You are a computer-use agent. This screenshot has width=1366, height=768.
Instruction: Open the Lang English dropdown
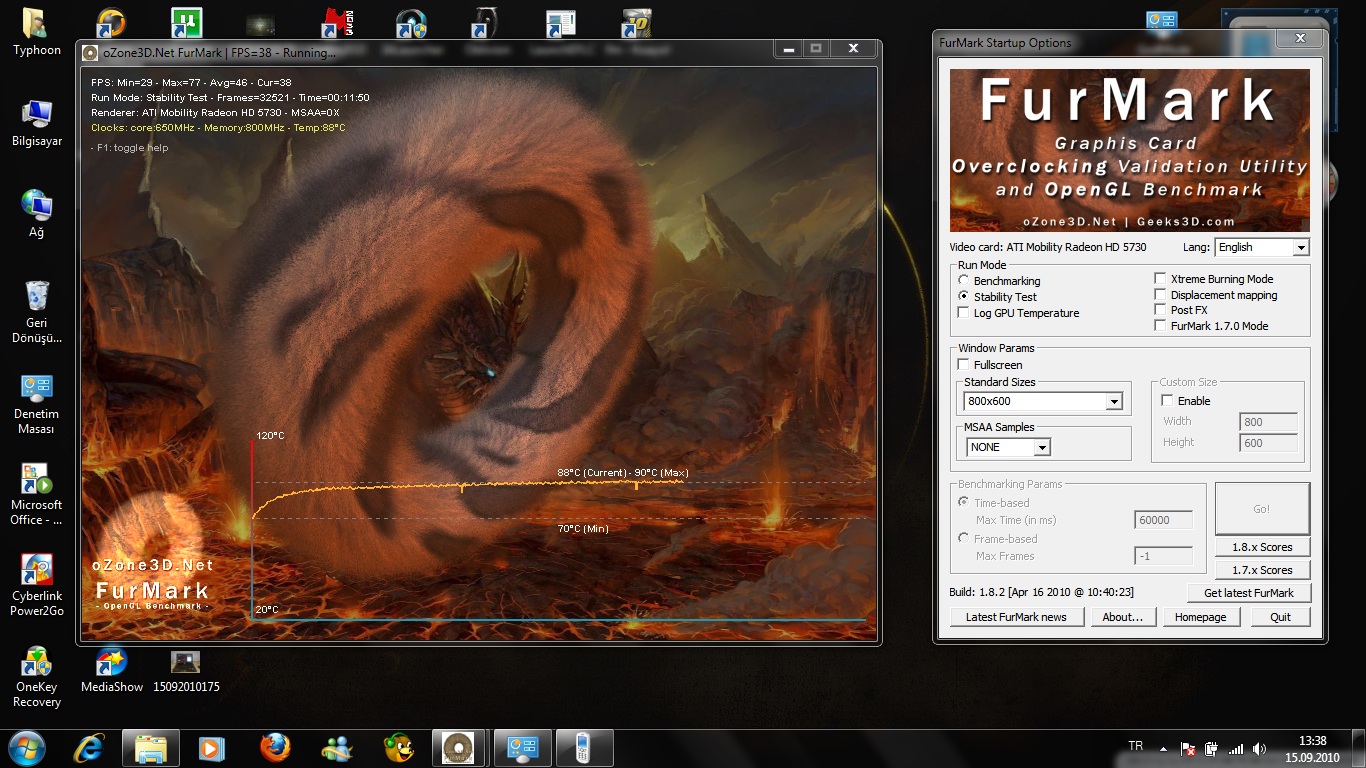pyautogui.click(x=1261, y=247)
